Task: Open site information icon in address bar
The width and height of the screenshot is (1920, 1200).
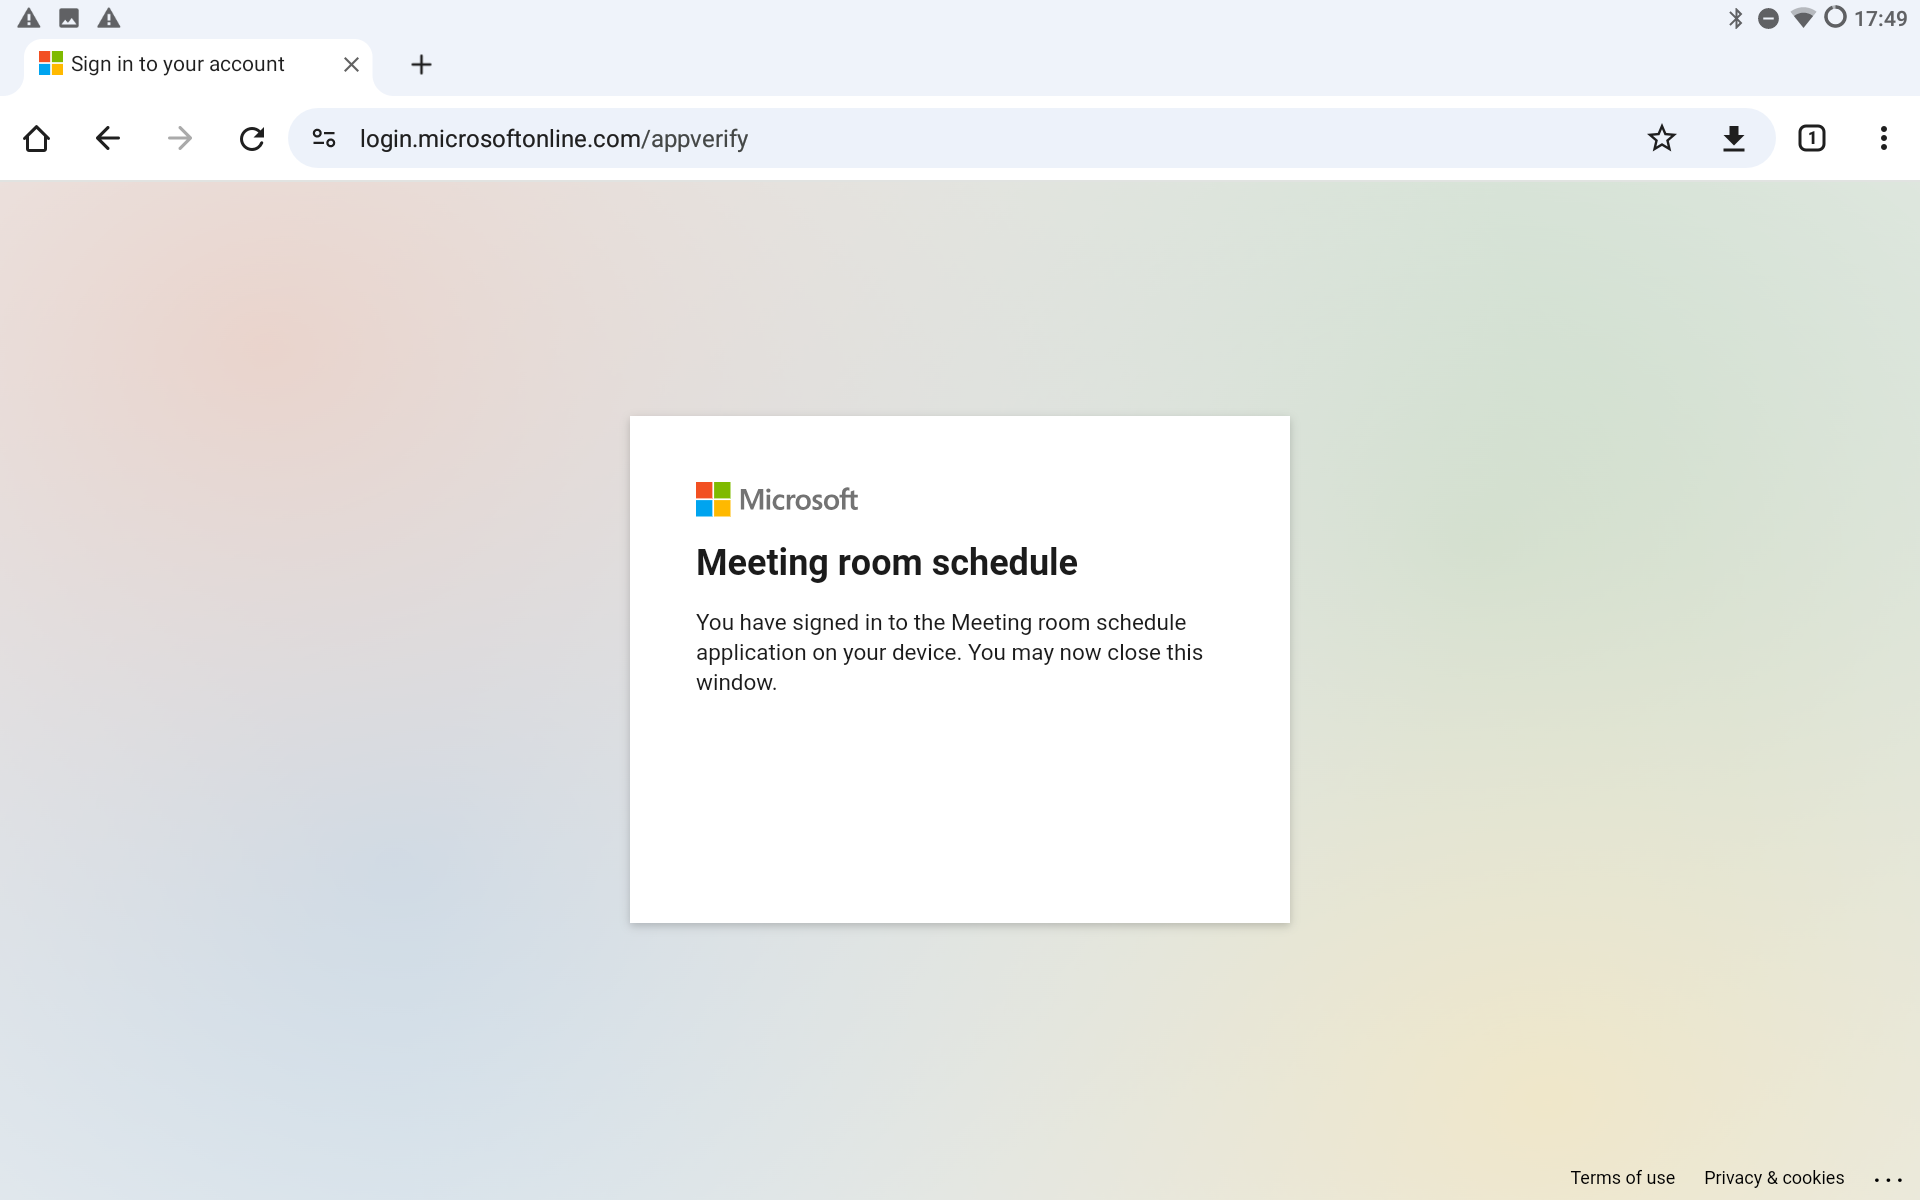Action: [324, 138]
